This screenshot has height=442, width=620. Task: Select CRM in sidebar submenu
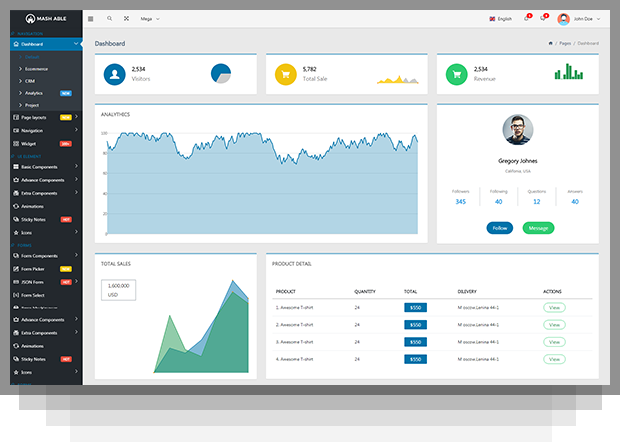30,81
